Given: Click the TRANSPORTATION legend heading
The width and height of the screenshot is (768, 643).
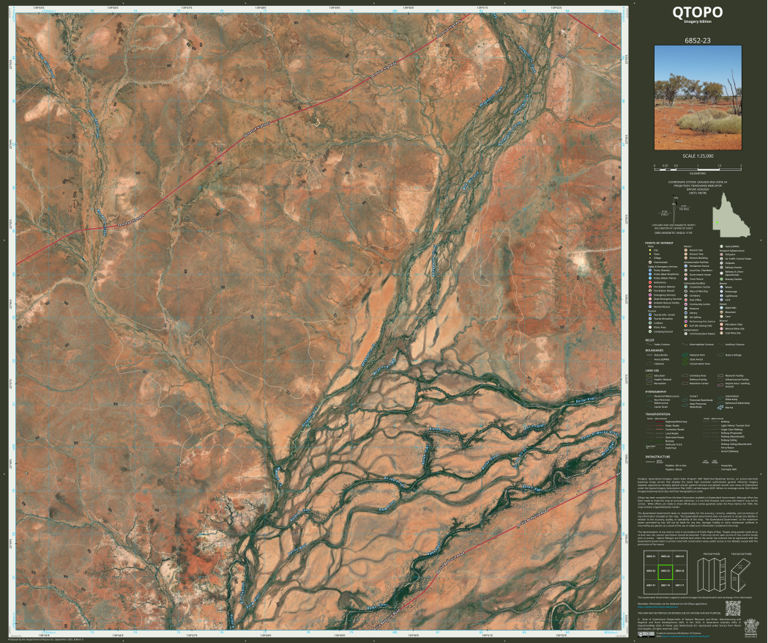Looking at the screenshot, I should 658,414.
